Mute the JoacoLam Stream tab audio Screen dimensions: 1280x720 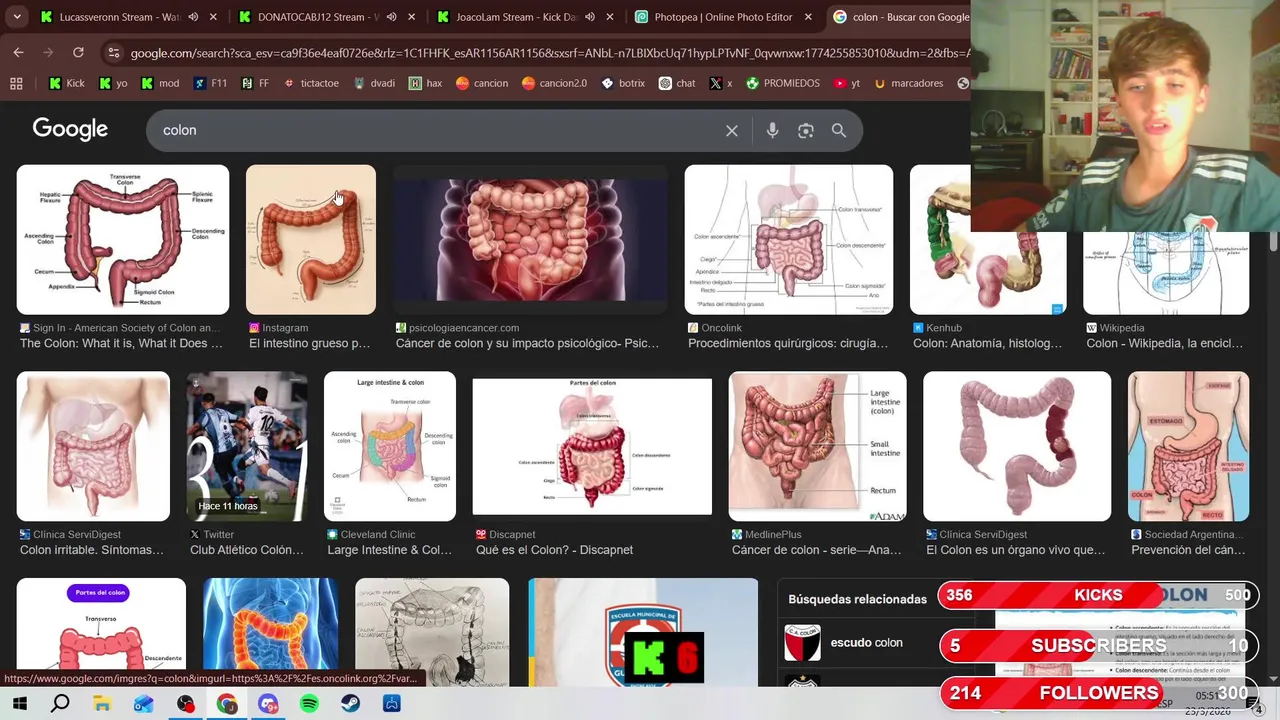[590, 17]
